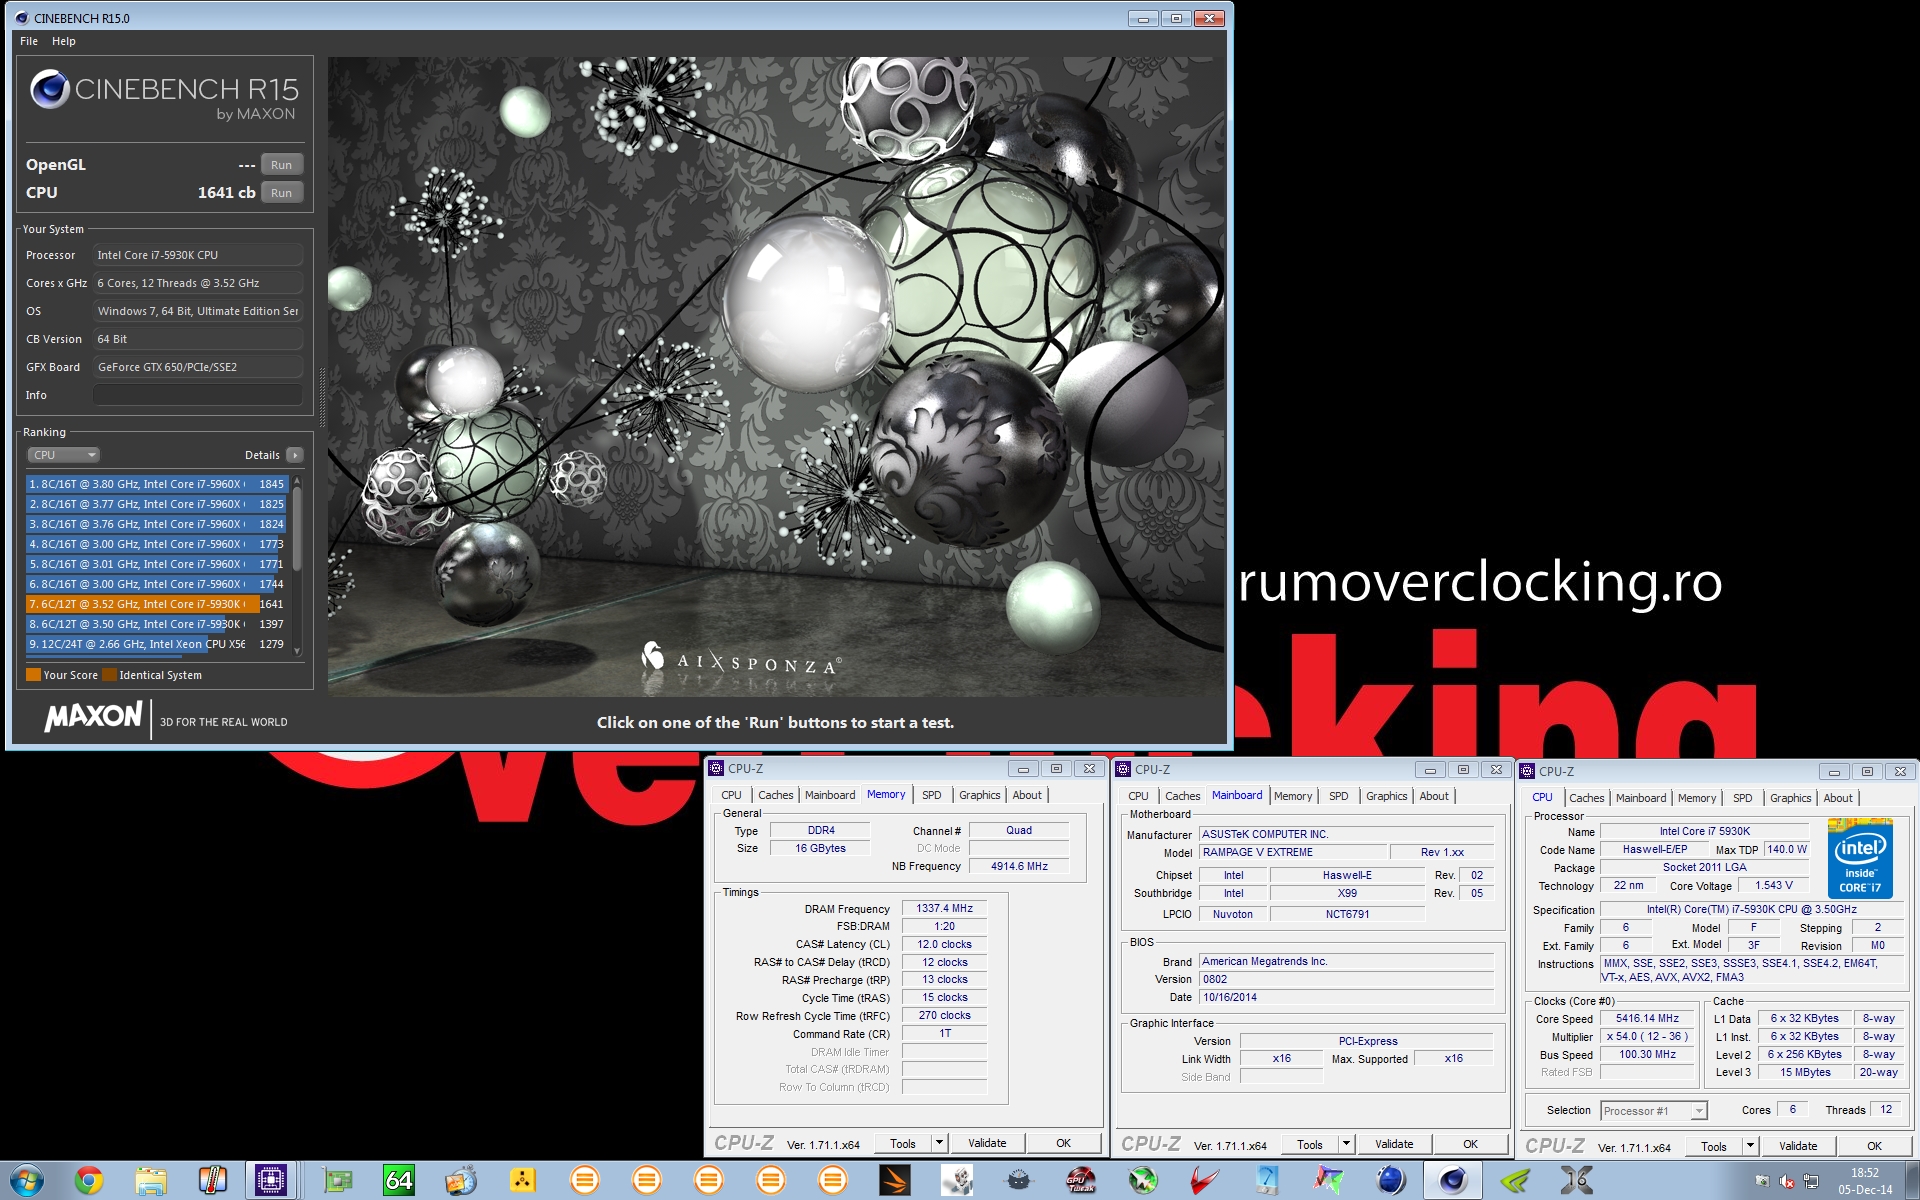Screen dimensions: 1920x1200
Task: Open the X16 taskbar icon
Action: click(x=1577, y=1181)
